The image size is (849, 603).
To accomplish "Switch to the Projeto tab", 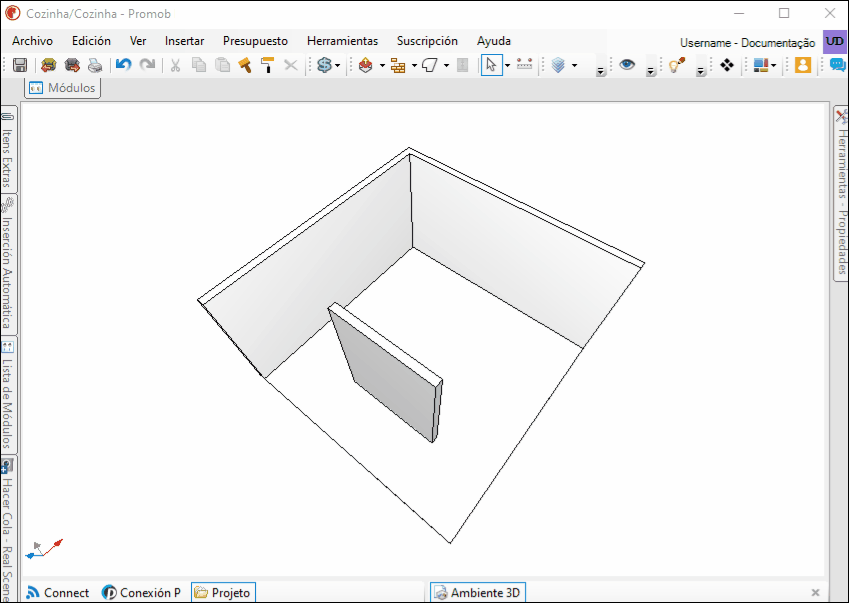I will [223, 593].
